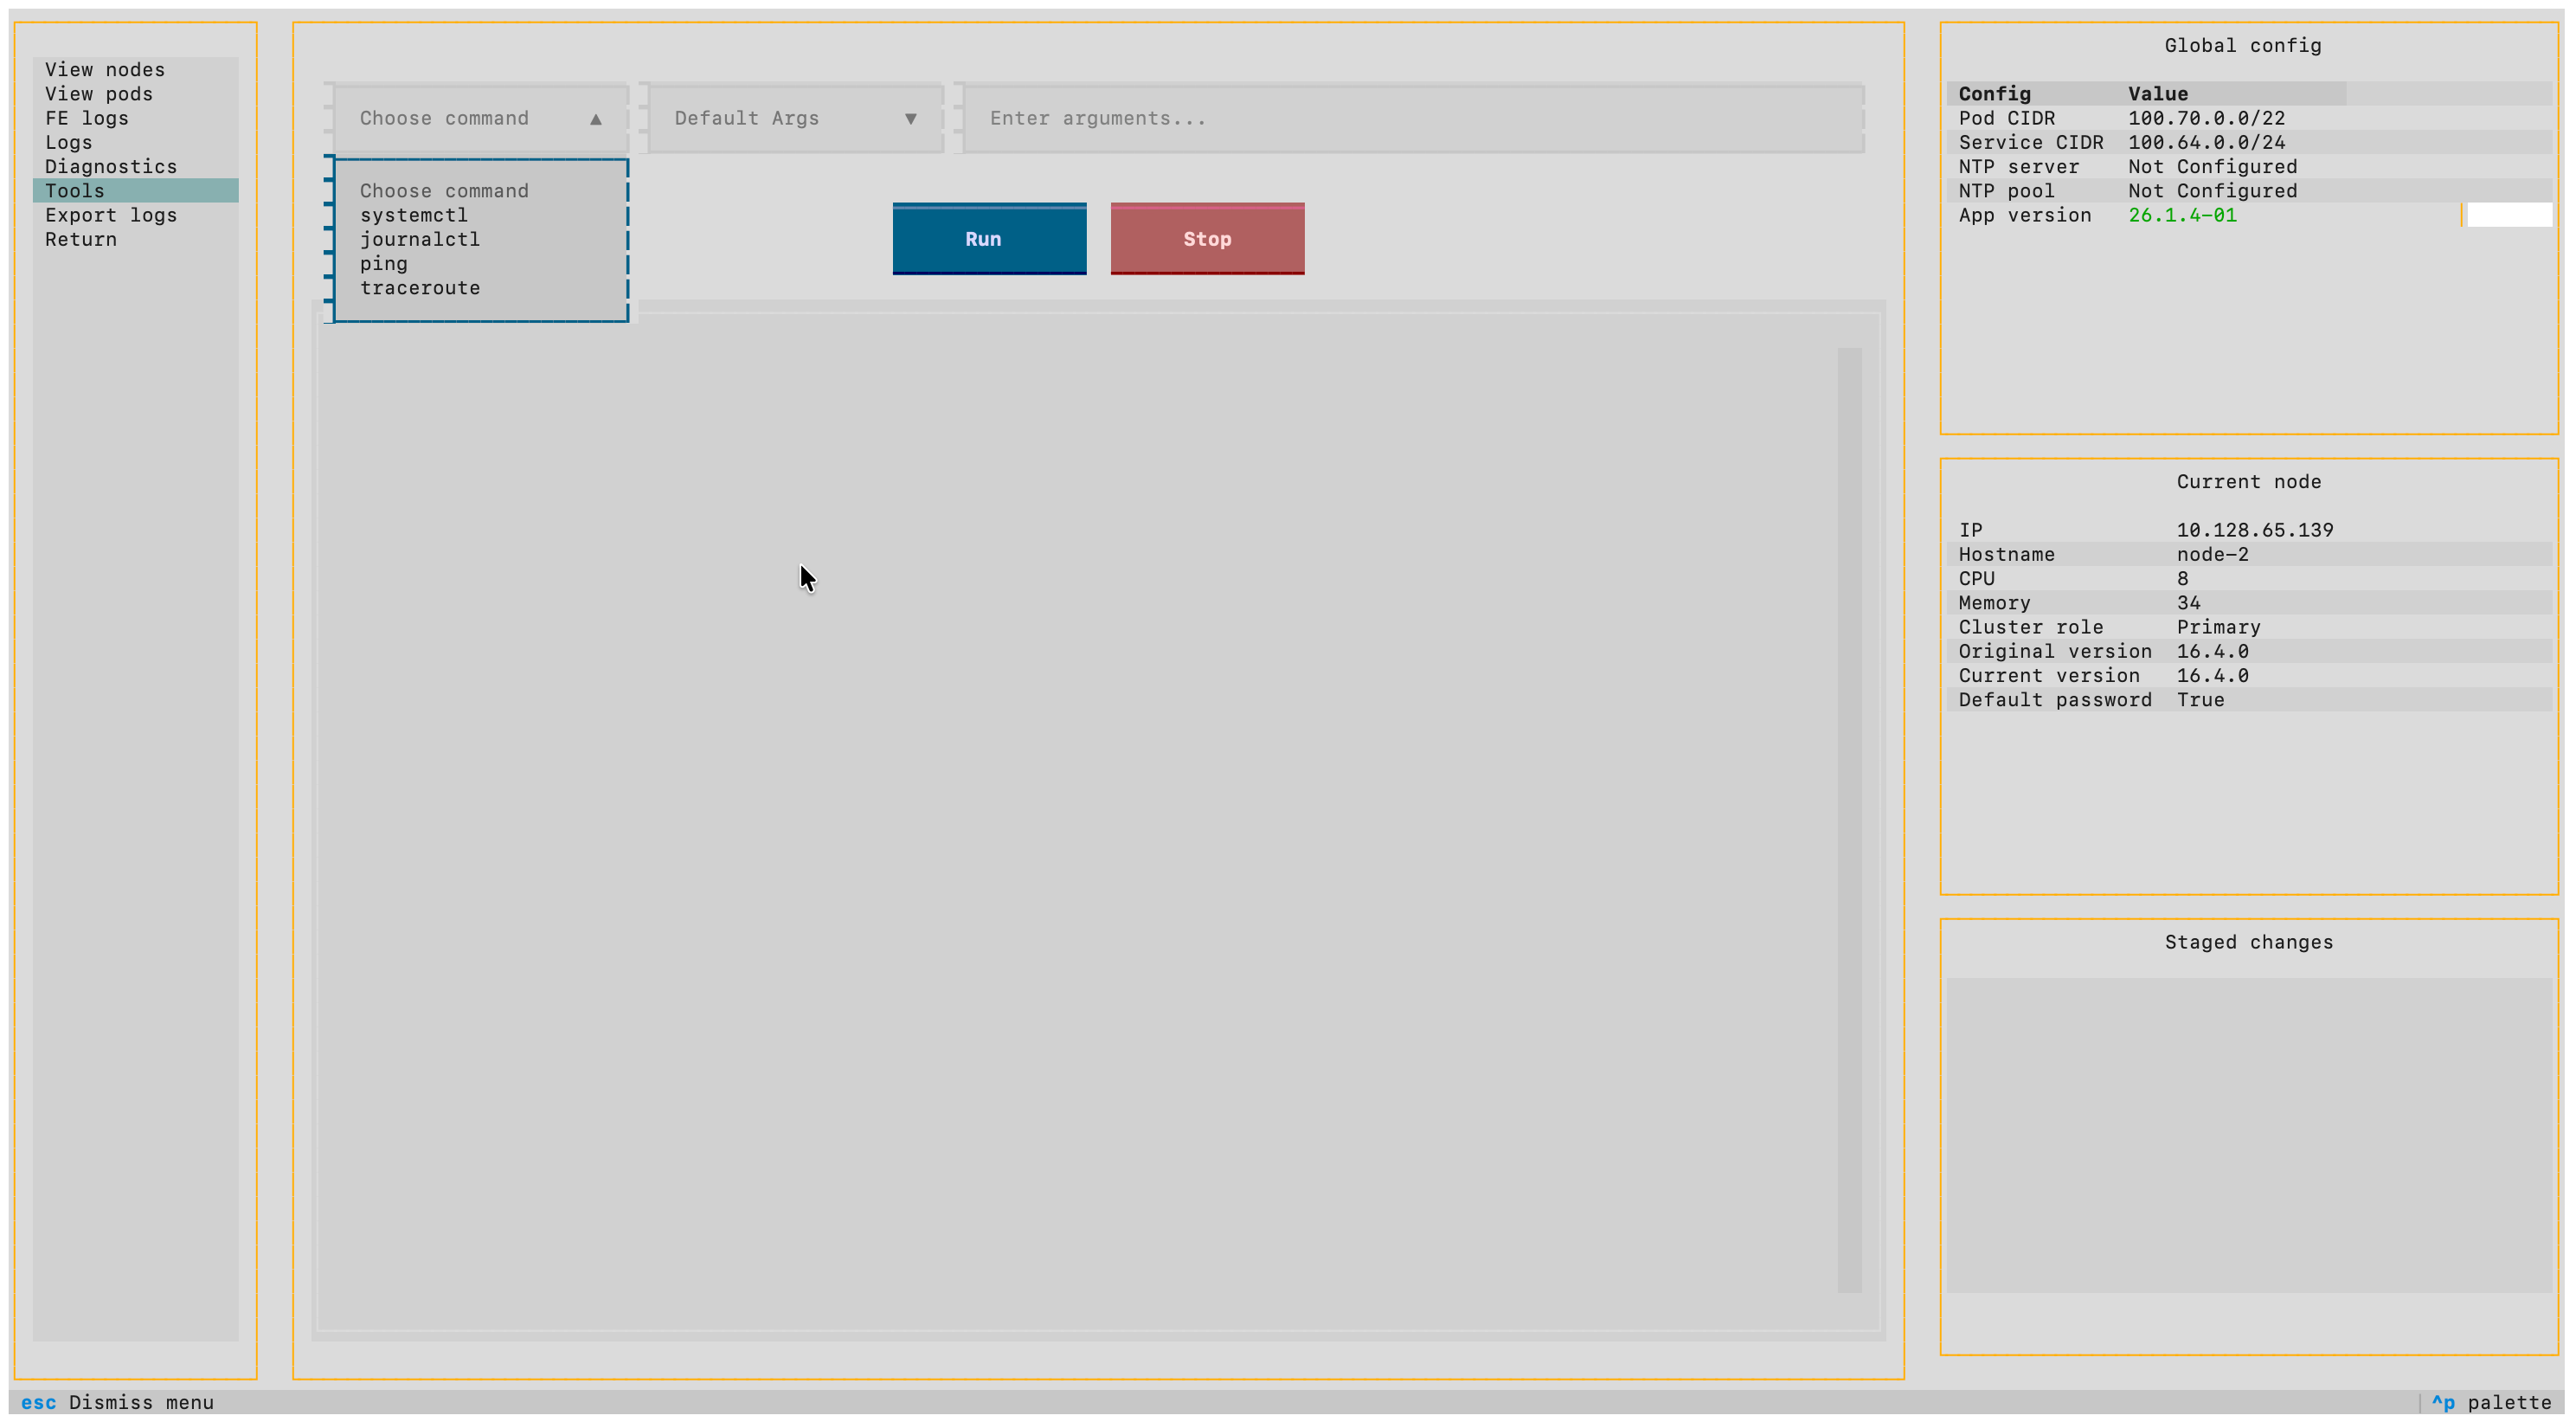The image size is (2576, 1422).
Task: Click inside the Staged changes list area
Action: [2249, 1135]
